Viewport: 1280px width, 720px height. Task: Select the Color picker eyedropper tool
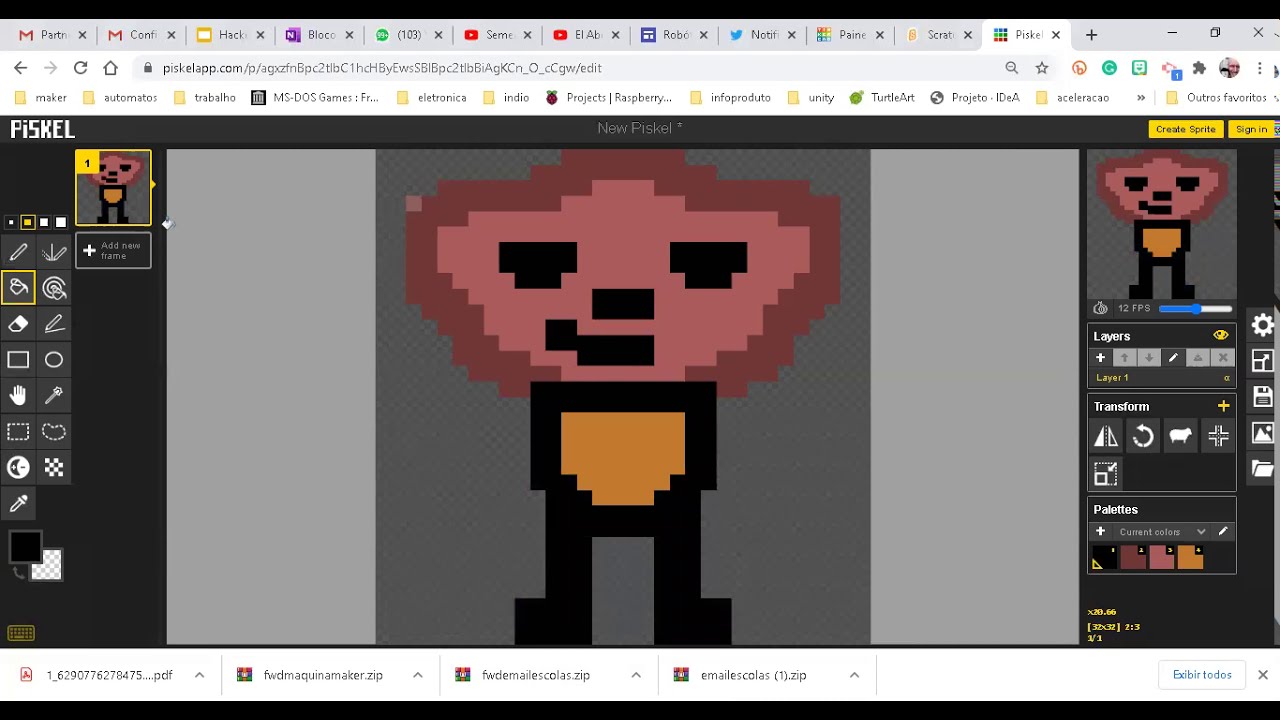[x=18, y=504]
